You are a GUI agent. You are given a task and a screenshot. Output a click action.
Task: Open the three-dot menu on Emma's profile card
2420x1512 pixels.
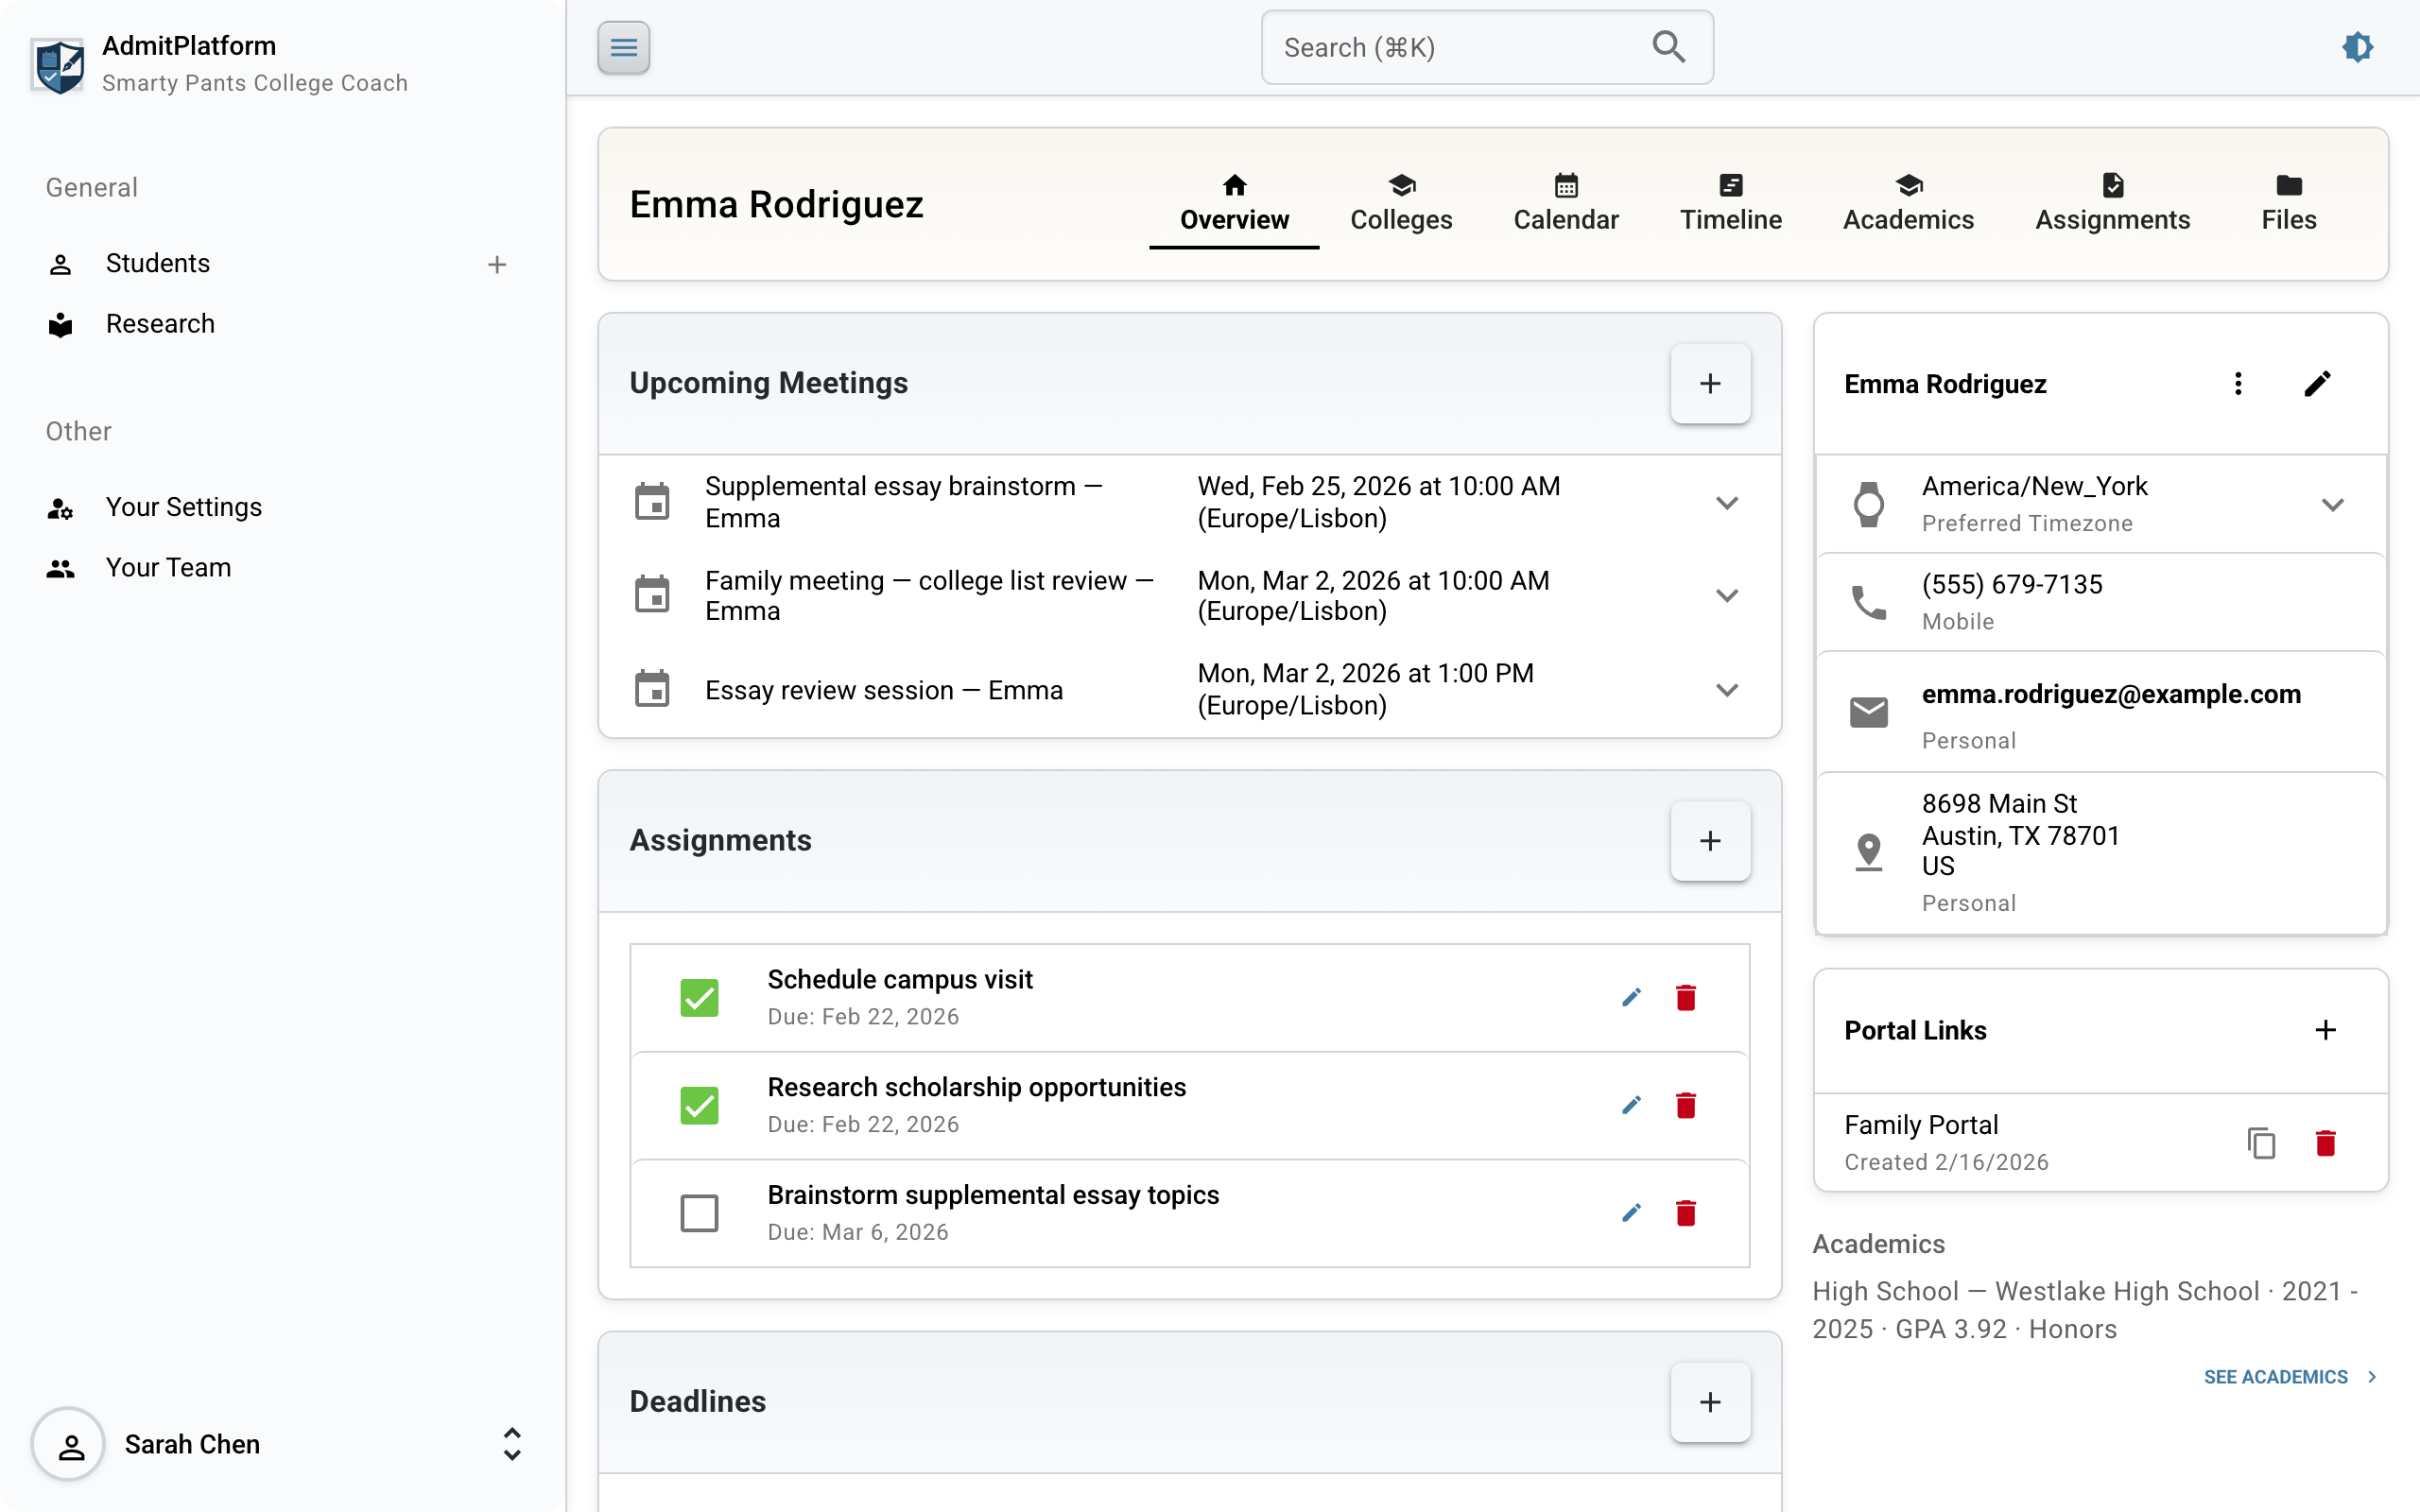point(2238,383)
